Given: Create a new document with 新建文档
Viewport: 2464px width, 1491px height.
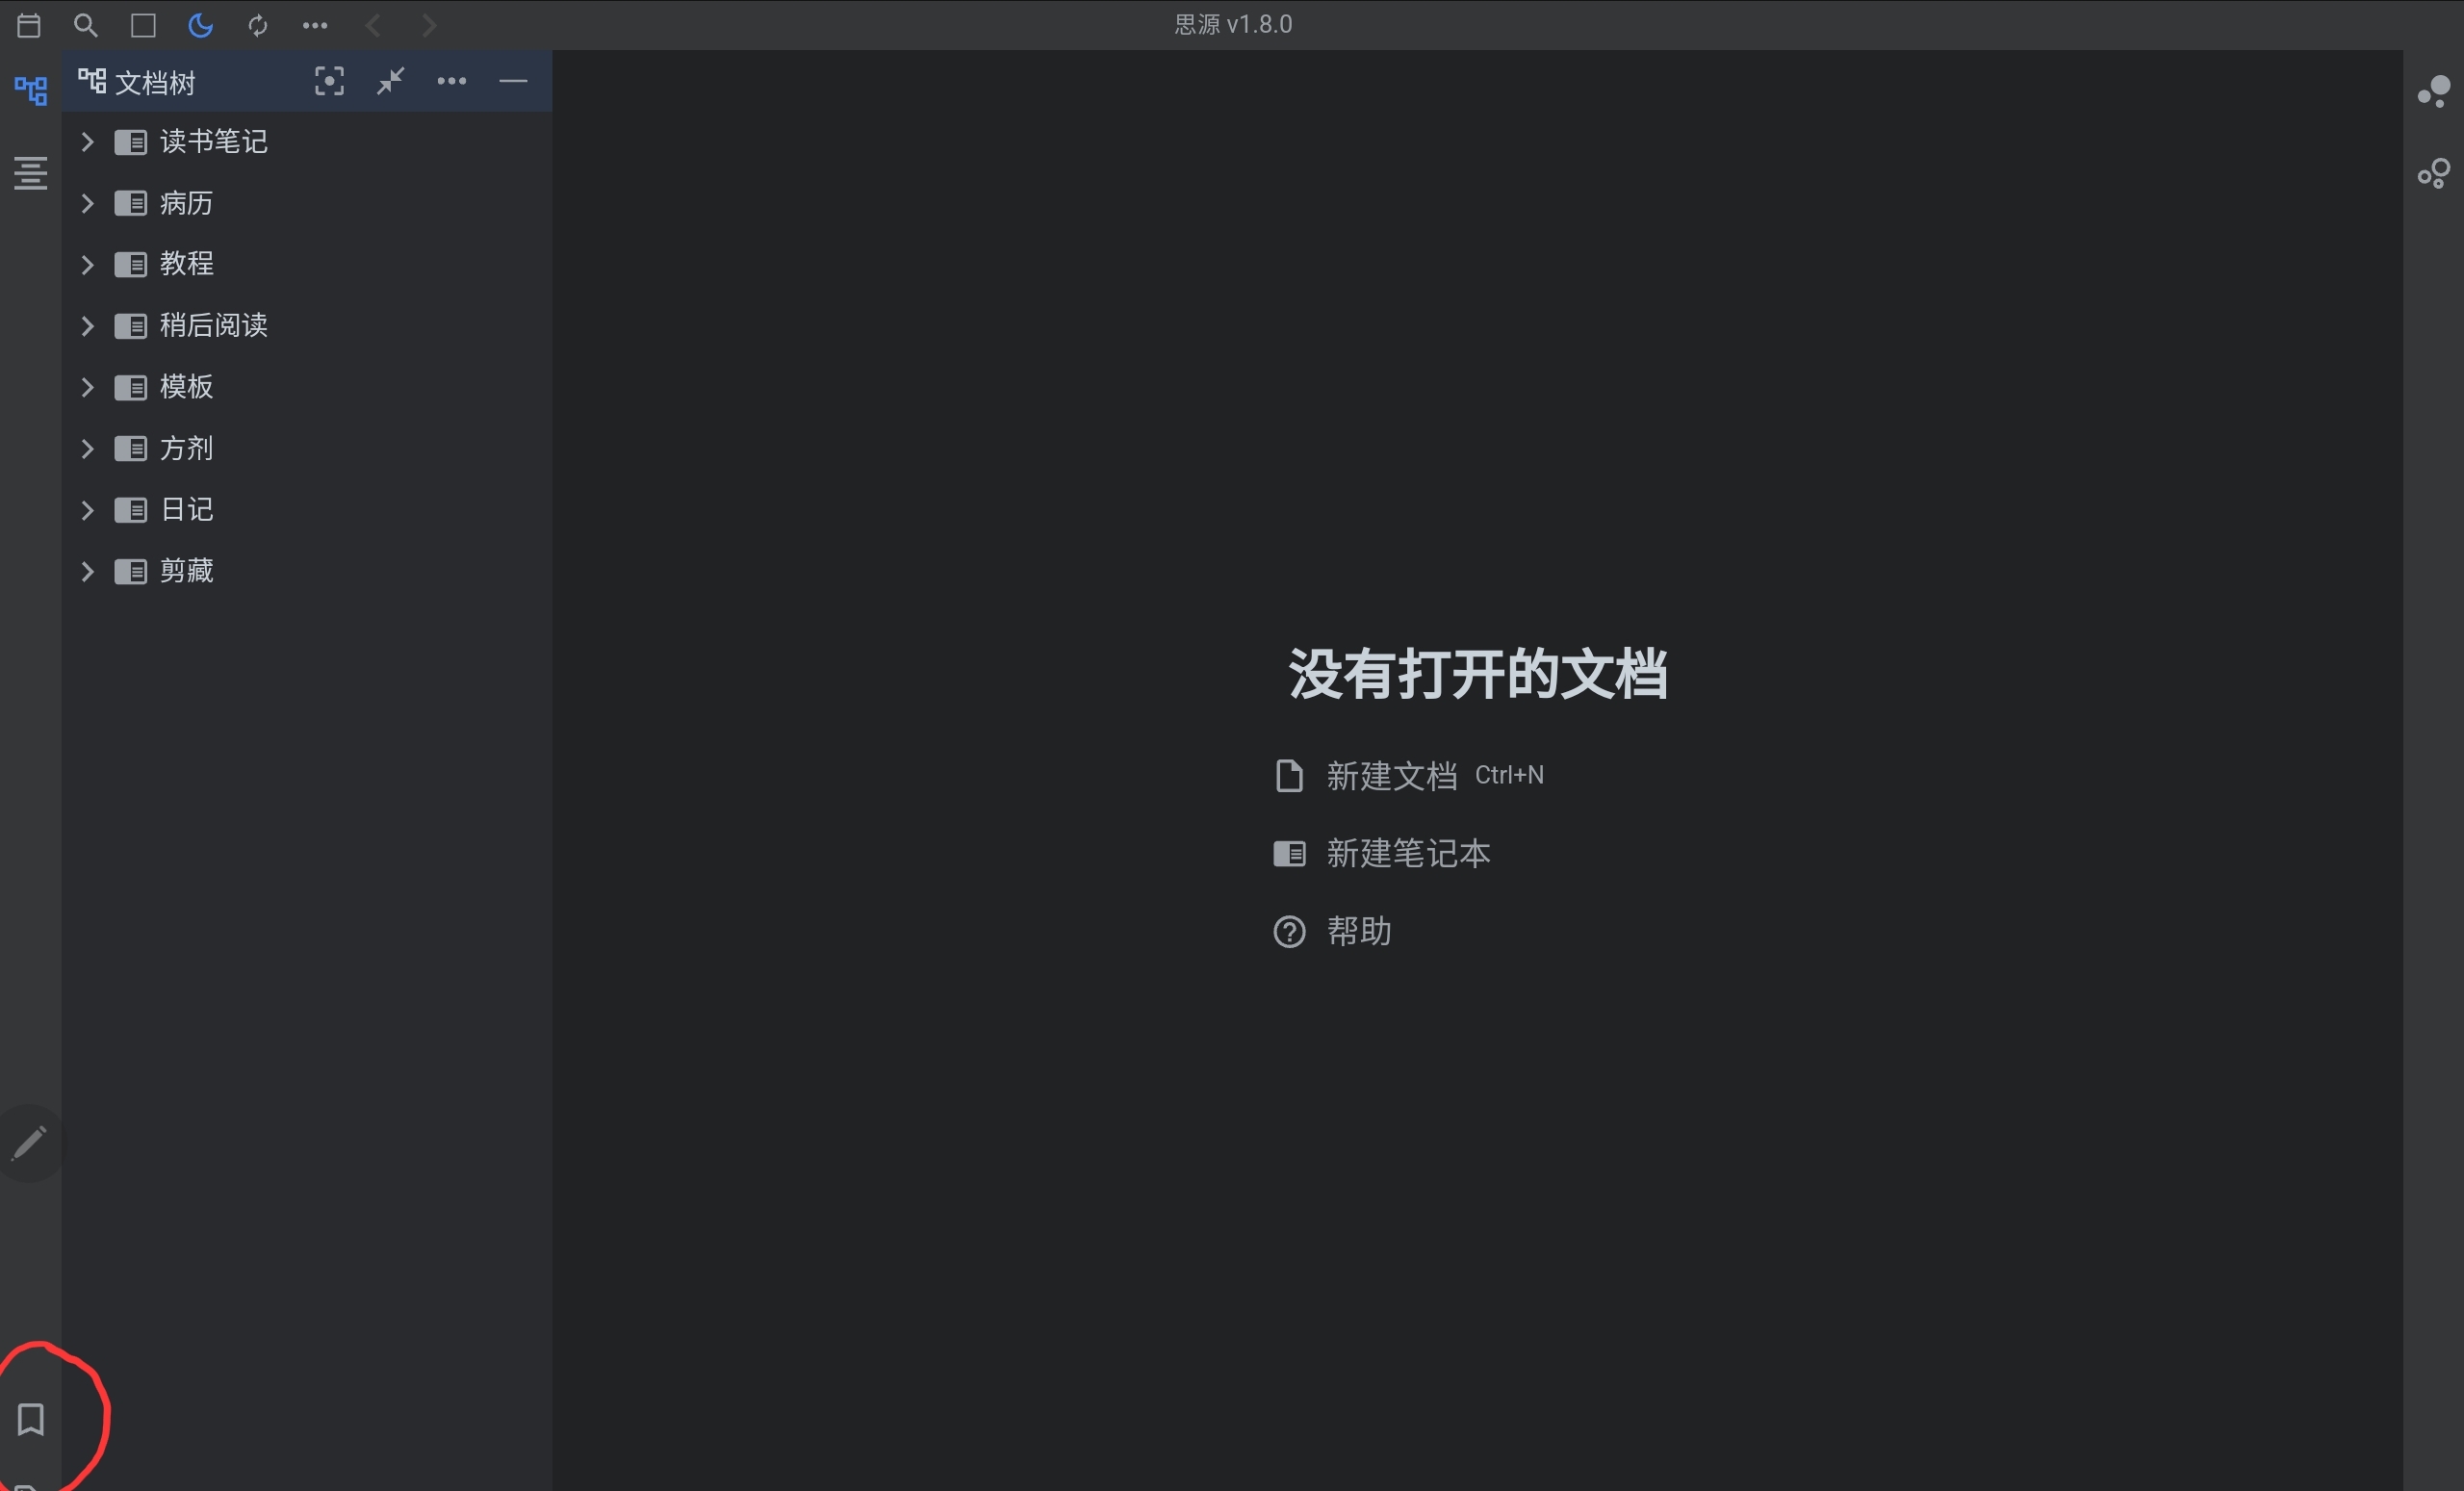Looking at the screenshot, I should point(1391,774).
